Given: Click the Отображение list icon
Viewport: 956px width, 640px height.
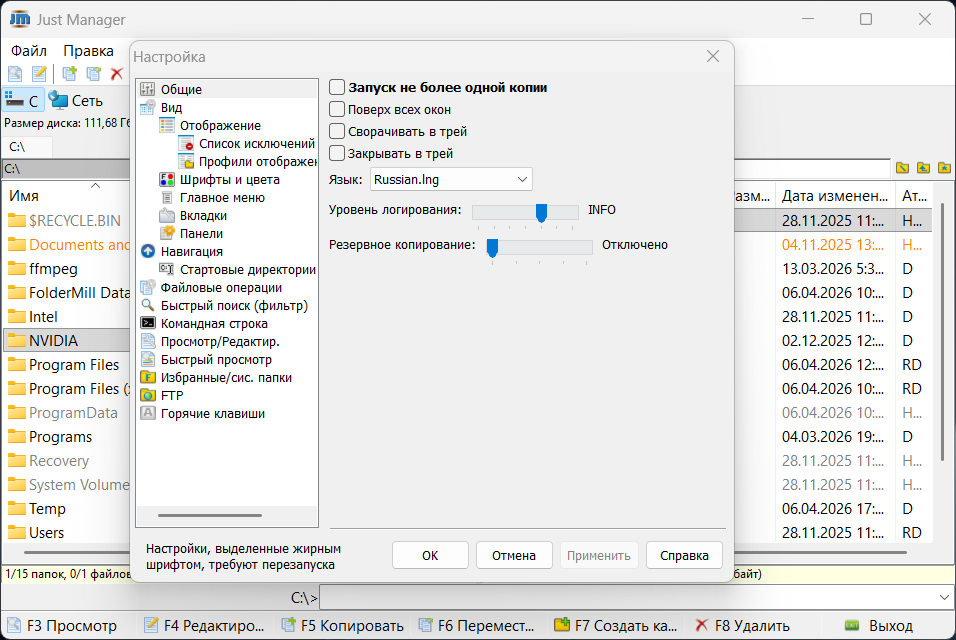Looking at the screenshot, I should (x=166, y=126).
